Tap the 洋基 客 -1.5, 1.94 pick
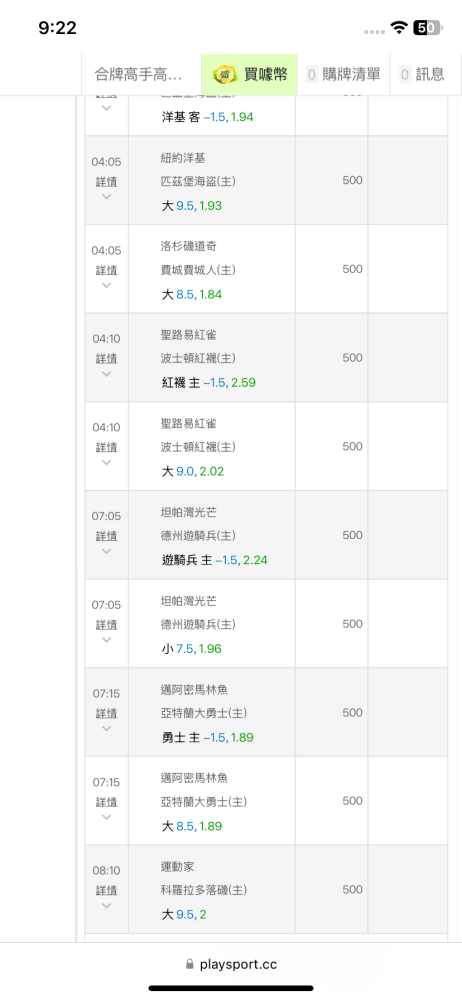462x1000 pixels. 207,117
